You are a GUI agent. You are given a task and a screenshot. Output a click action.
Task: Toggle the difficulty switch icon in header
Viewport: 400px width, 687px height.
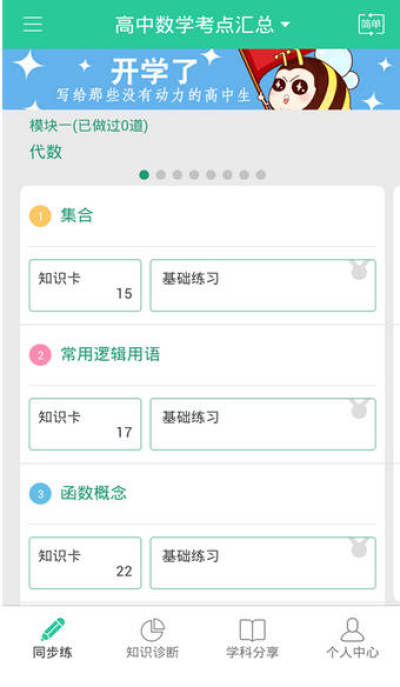pos(371,24)
